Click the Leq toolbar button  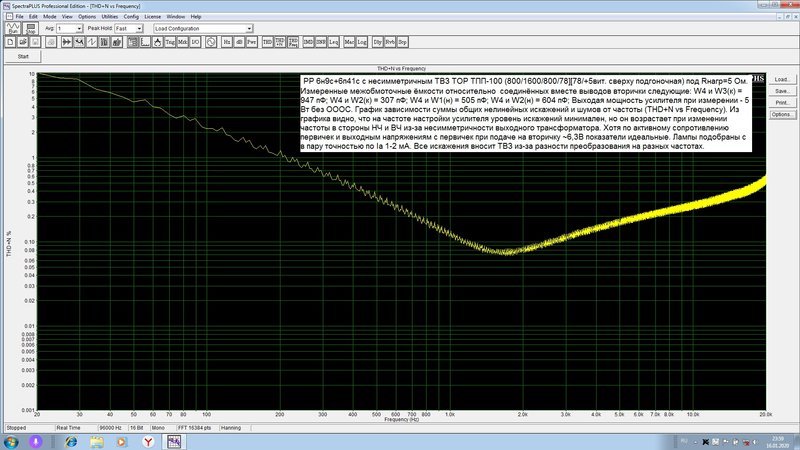coord(334,42)
